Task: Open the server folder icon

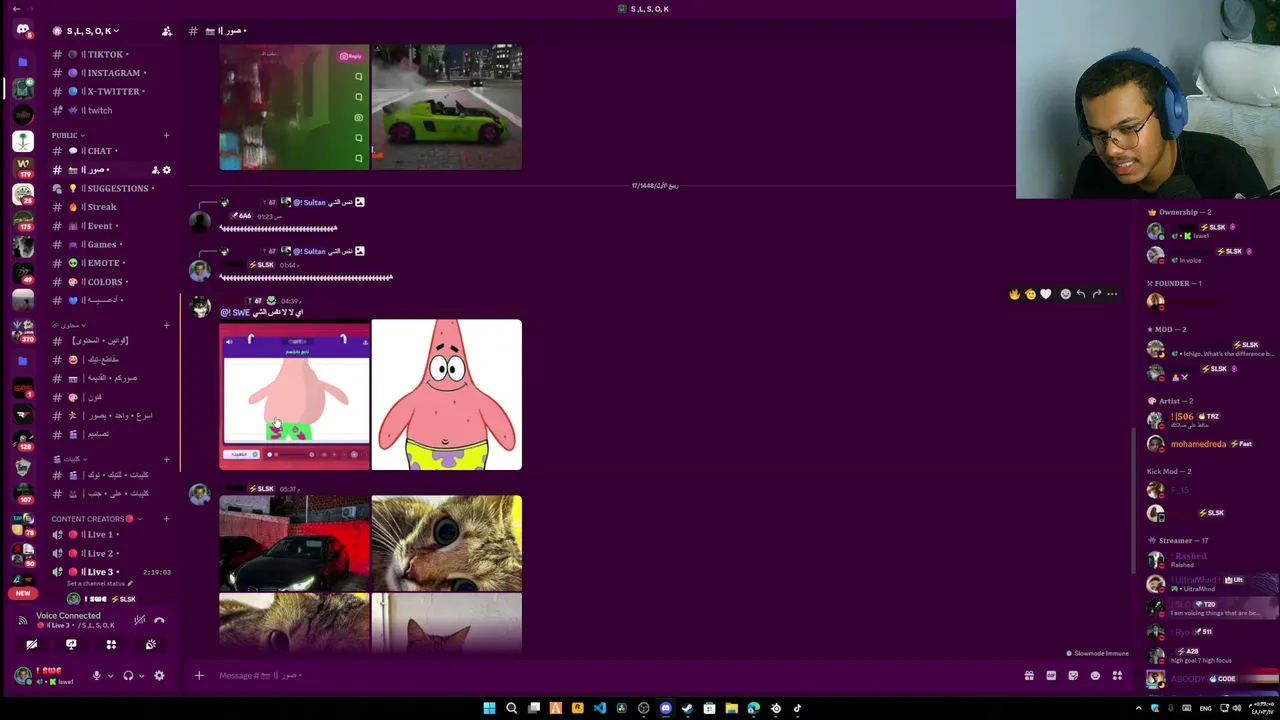Action: (x=23, y=62)
